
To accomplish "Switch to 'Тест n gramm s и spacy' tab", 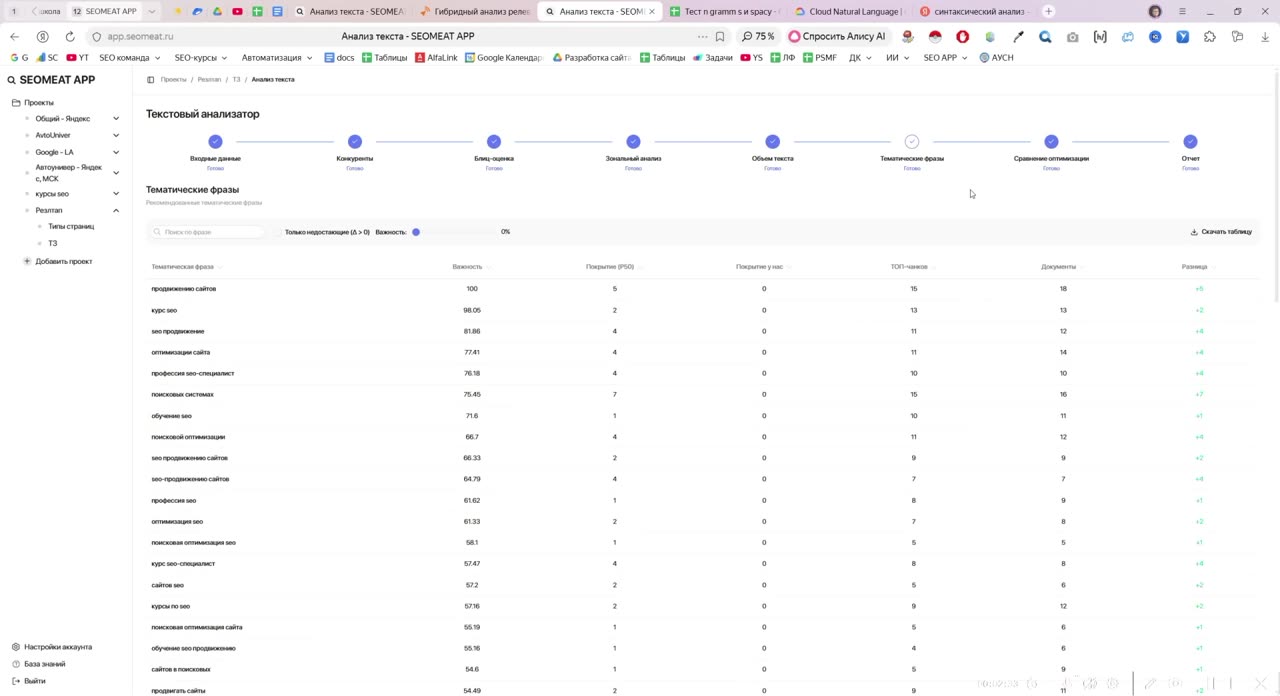I will click(724, 11).
